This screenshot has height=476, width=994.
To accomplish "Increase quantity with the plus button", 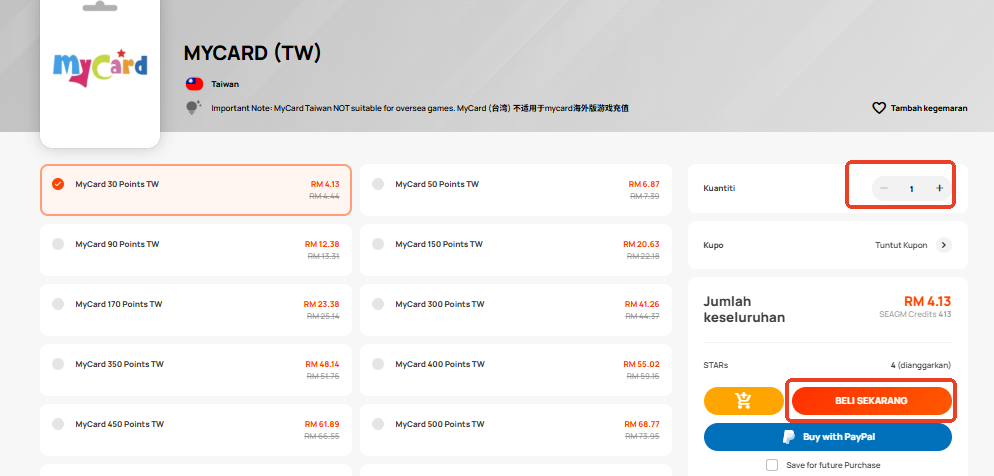I will (x=939, y=188).
